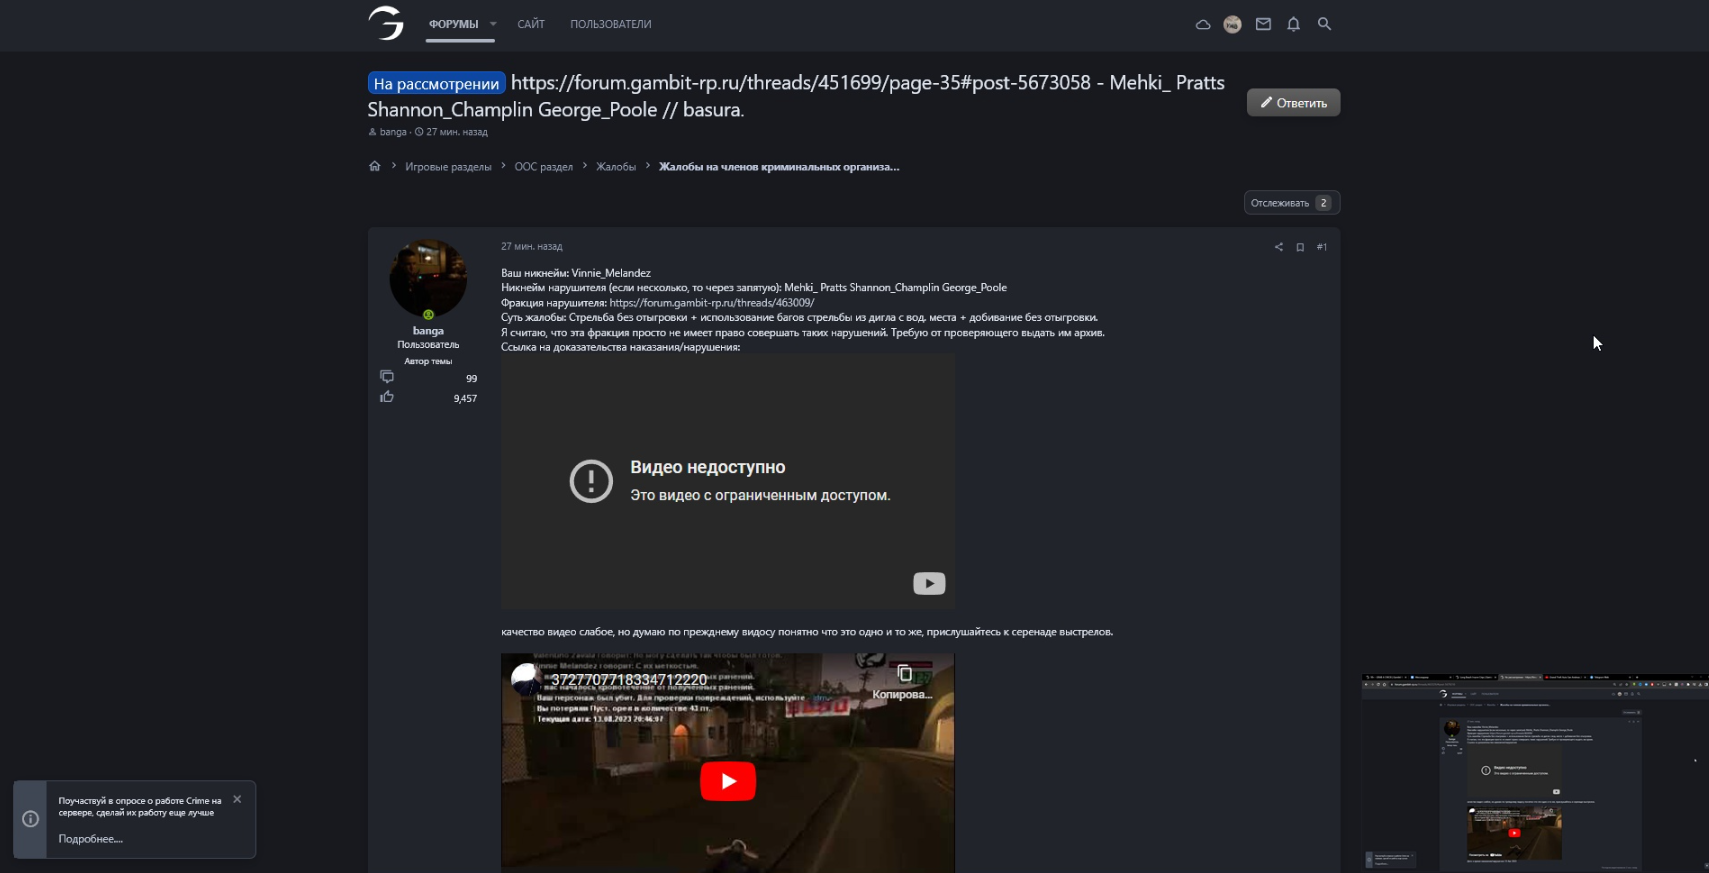Open the notifications bell
The width and height of the screenshot is (1709, 873).
[x=1293, y=24]
